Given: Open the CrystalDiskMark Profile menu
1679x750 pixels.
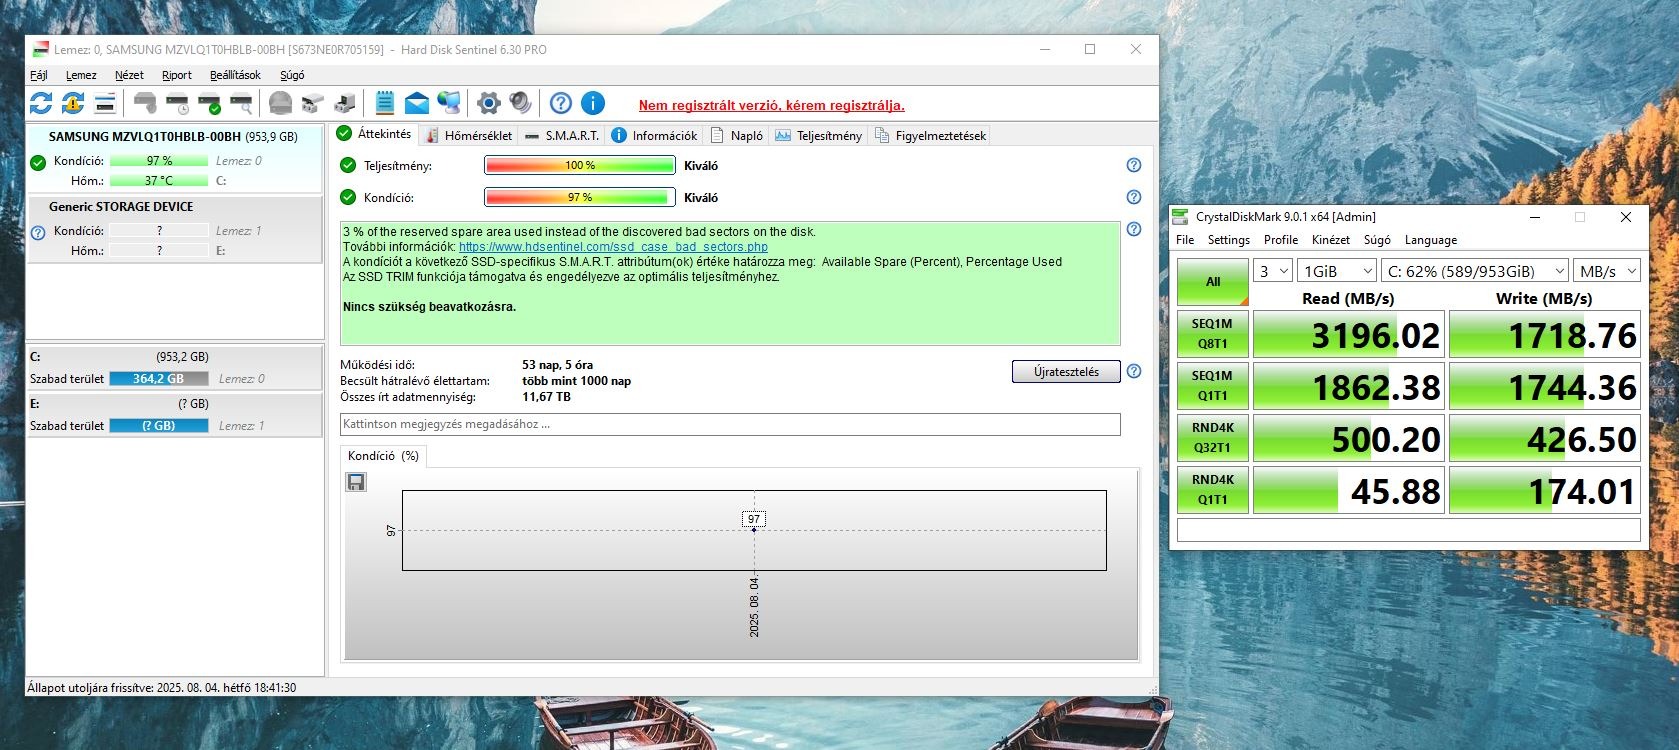Looking at the screenshot, I should pos(1281,240).
